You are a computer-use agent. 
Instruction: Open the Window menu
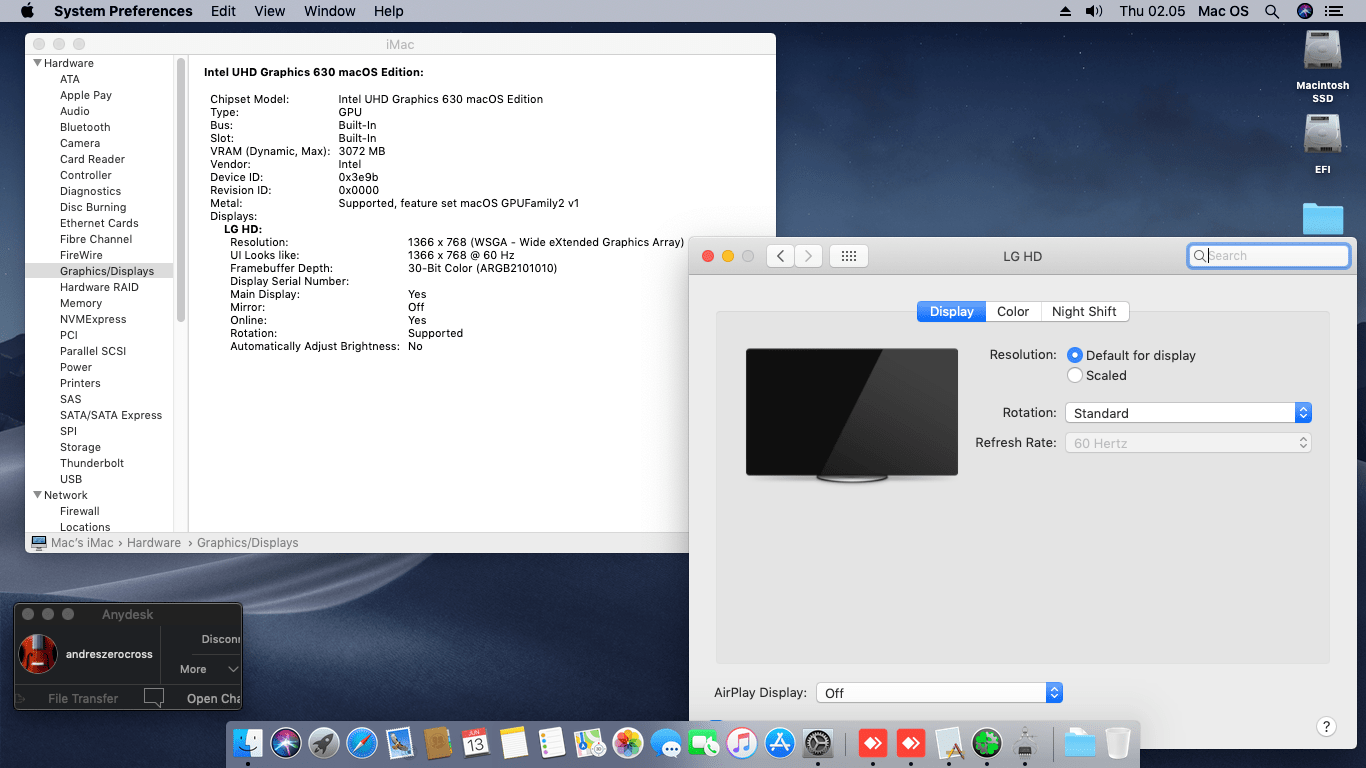329,11
